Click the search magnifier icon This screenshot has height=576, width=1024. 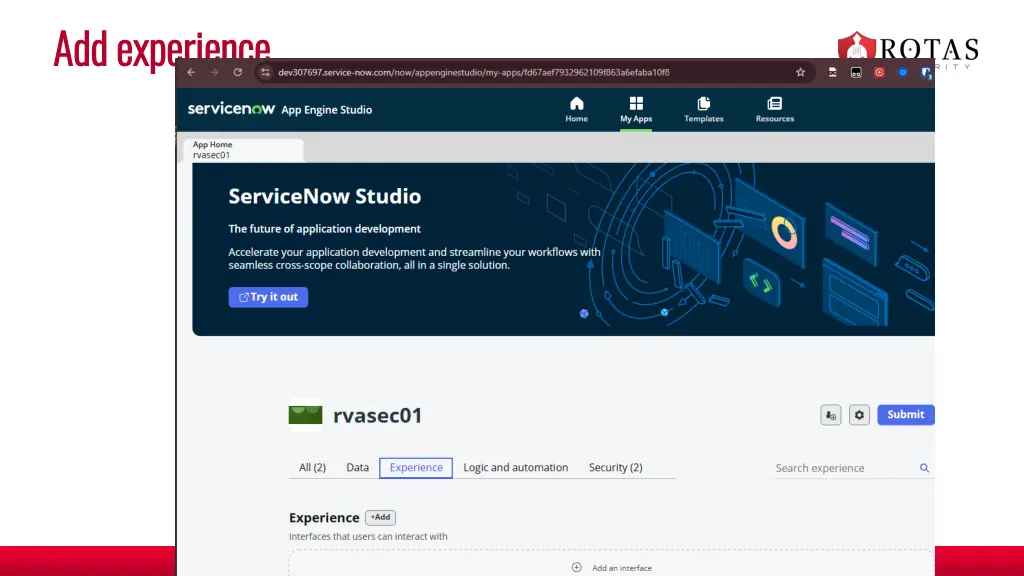coord(924,468)
